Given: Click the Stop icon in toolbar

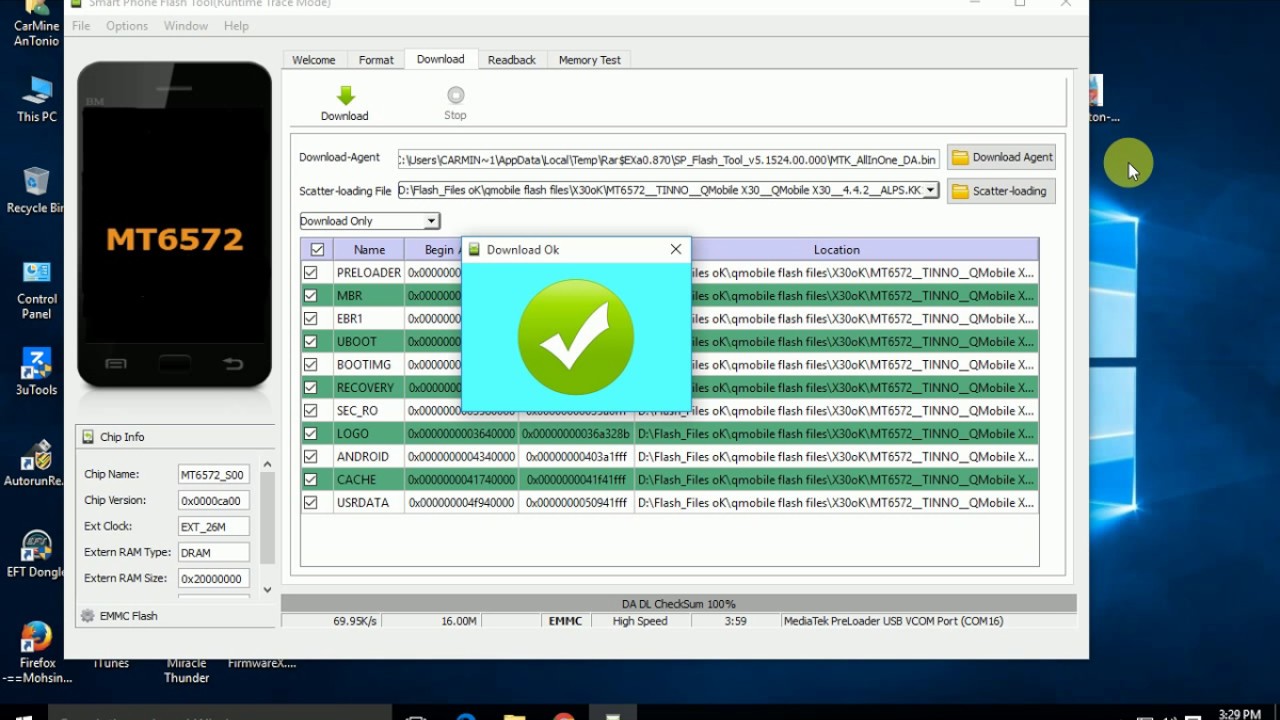Looking at the screenshot, I should point(456,95).
